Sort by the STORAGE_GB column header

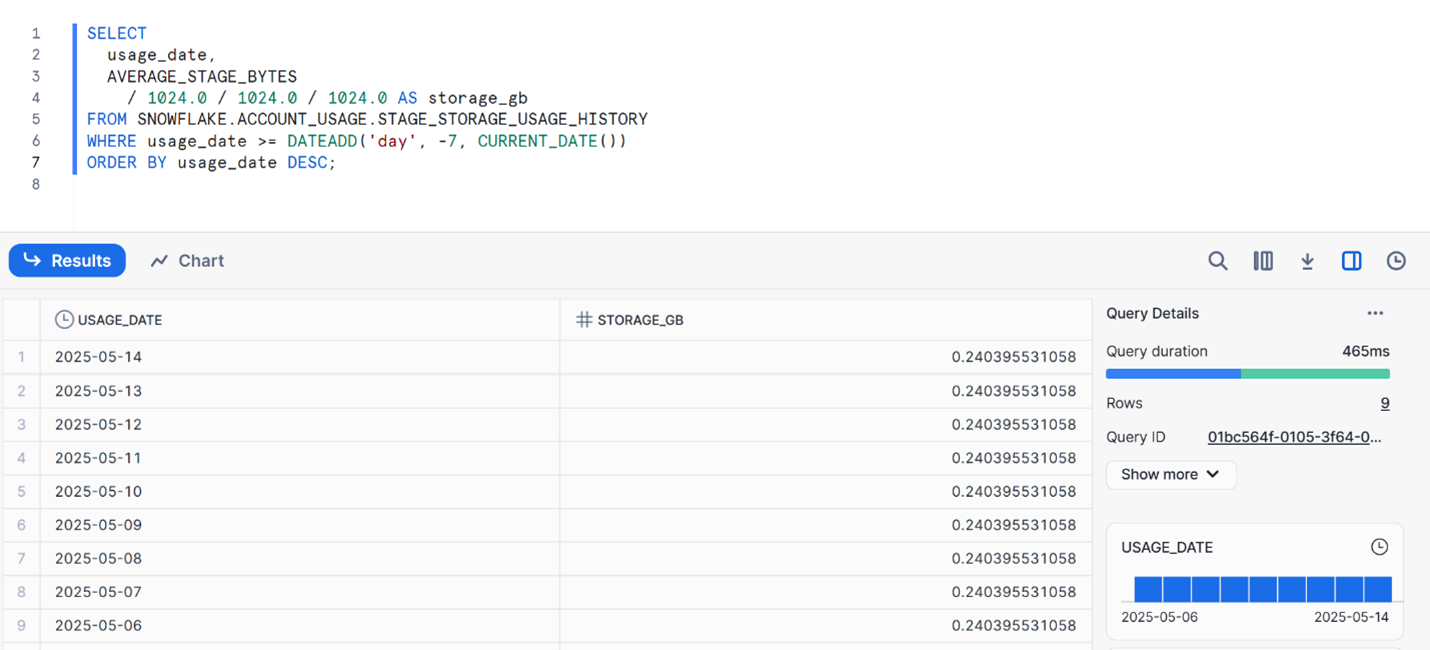tap(640, 320)
